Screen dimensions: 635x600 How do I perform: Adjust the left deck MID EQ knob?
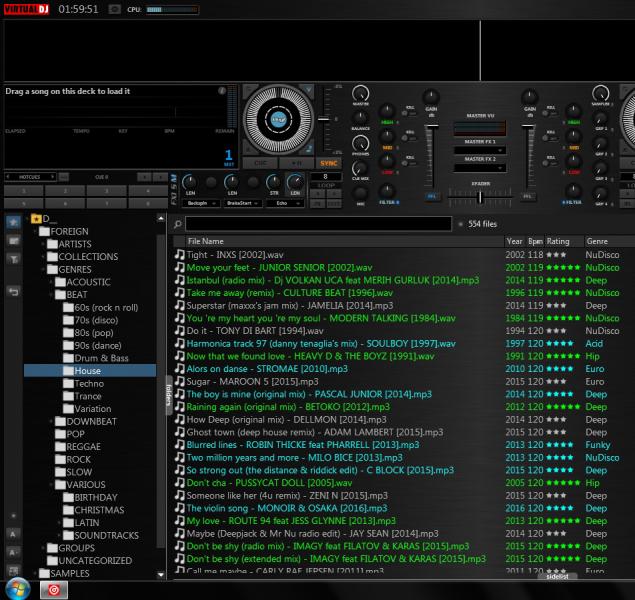387,136
